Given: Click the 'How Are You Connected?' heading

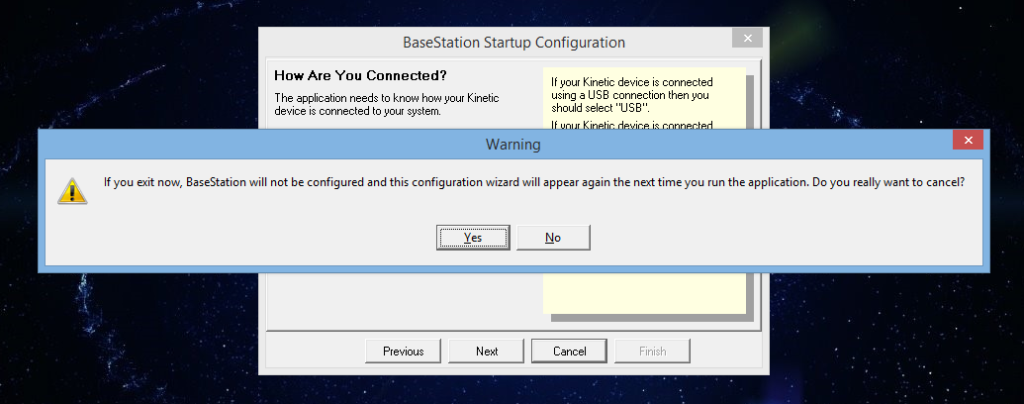Looking at the screenshot, I should tap(360, 75).
